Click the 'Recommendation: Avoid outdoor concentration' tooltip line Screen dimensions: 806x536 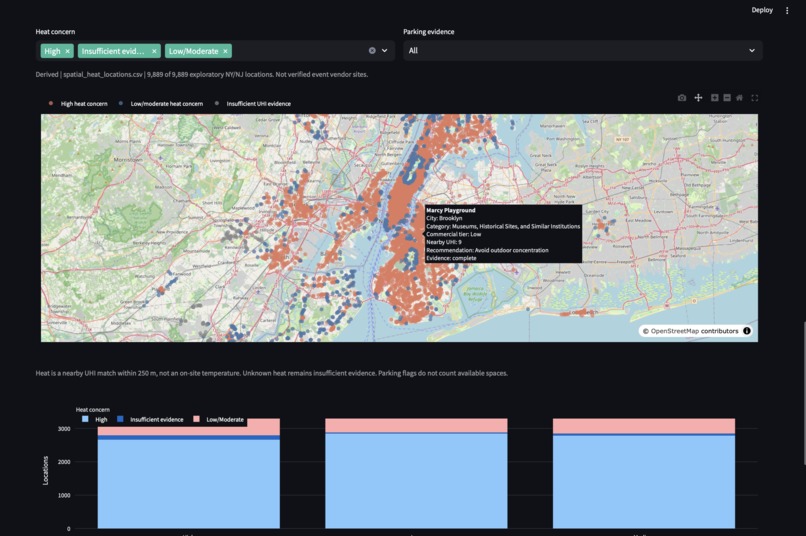click(x=487, y=250)
